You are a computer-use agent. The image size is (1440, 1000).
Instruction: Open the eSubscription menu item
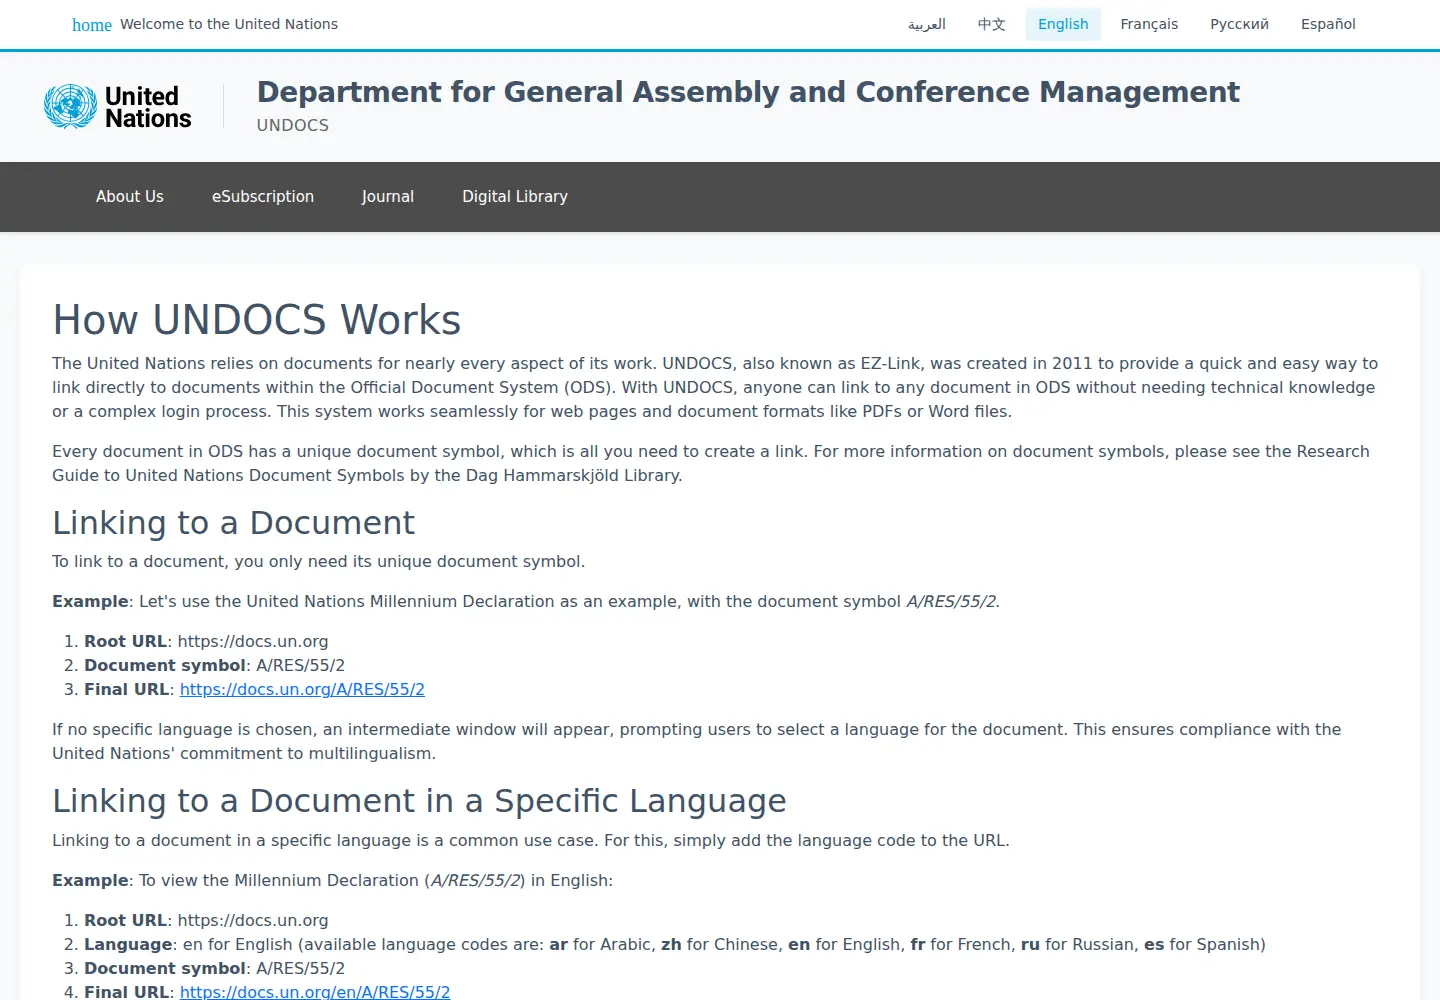(263, 197)
